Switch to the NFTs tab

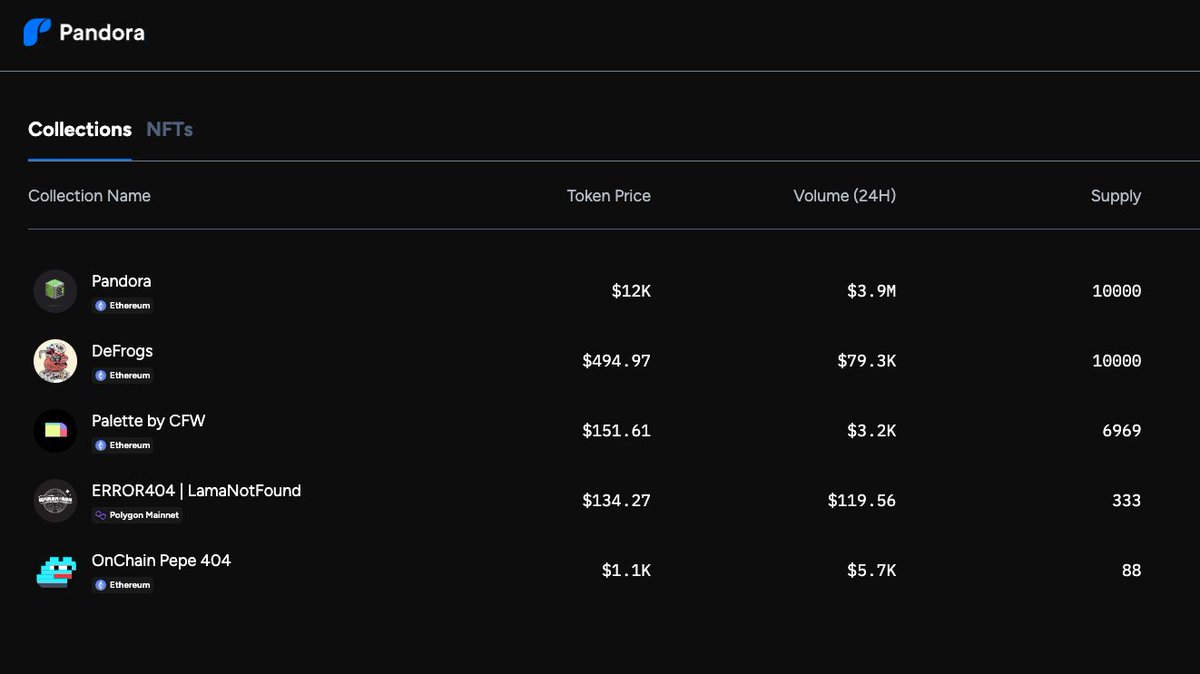tap(170, 129)
